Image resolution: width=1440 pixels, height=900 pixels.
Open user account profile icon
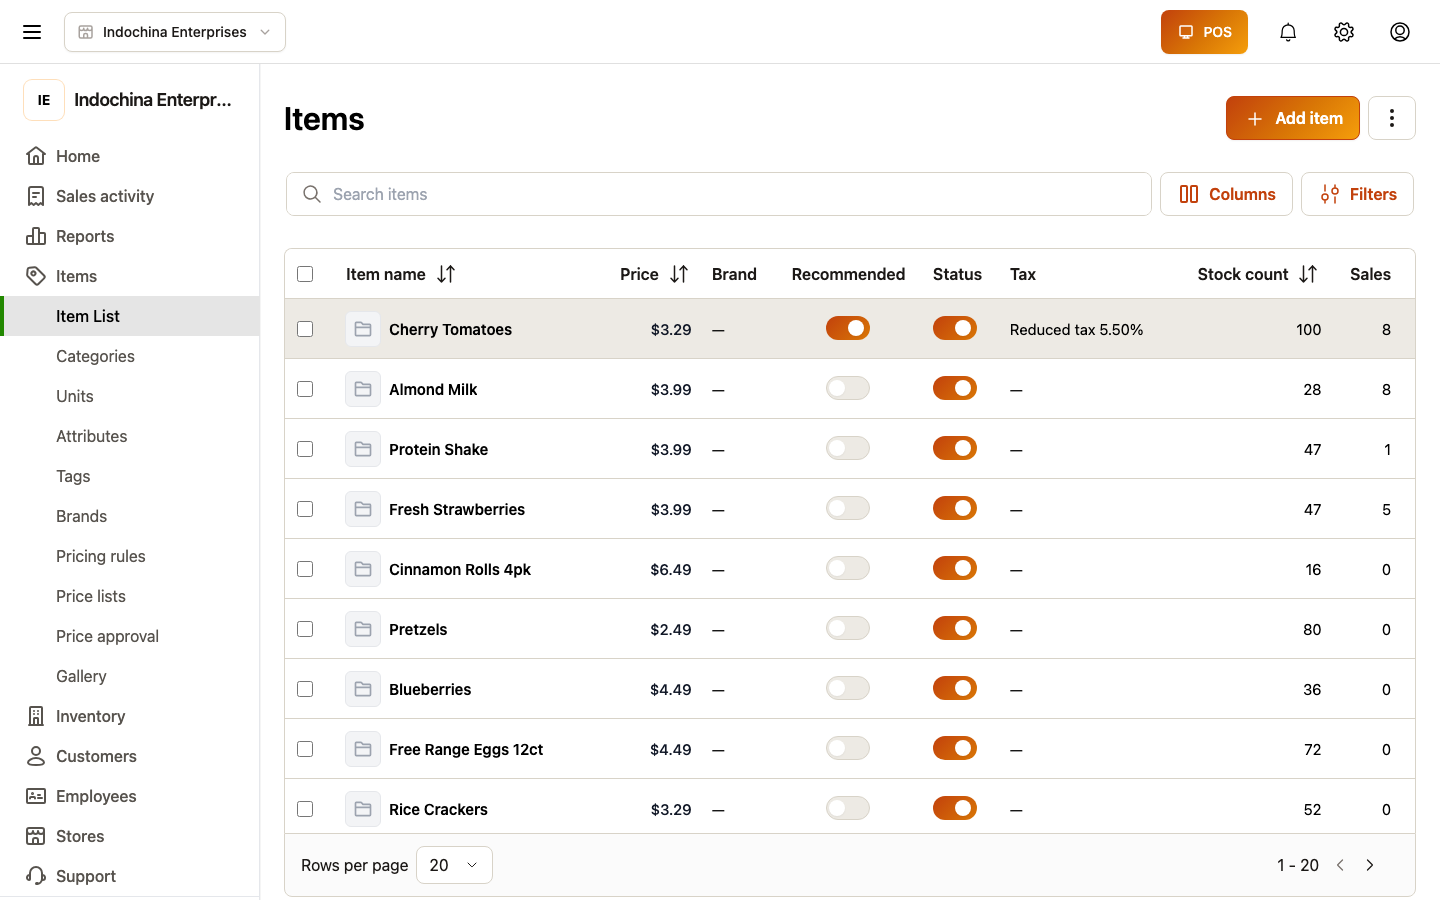pyautogui.click(x=1400, y=32)
